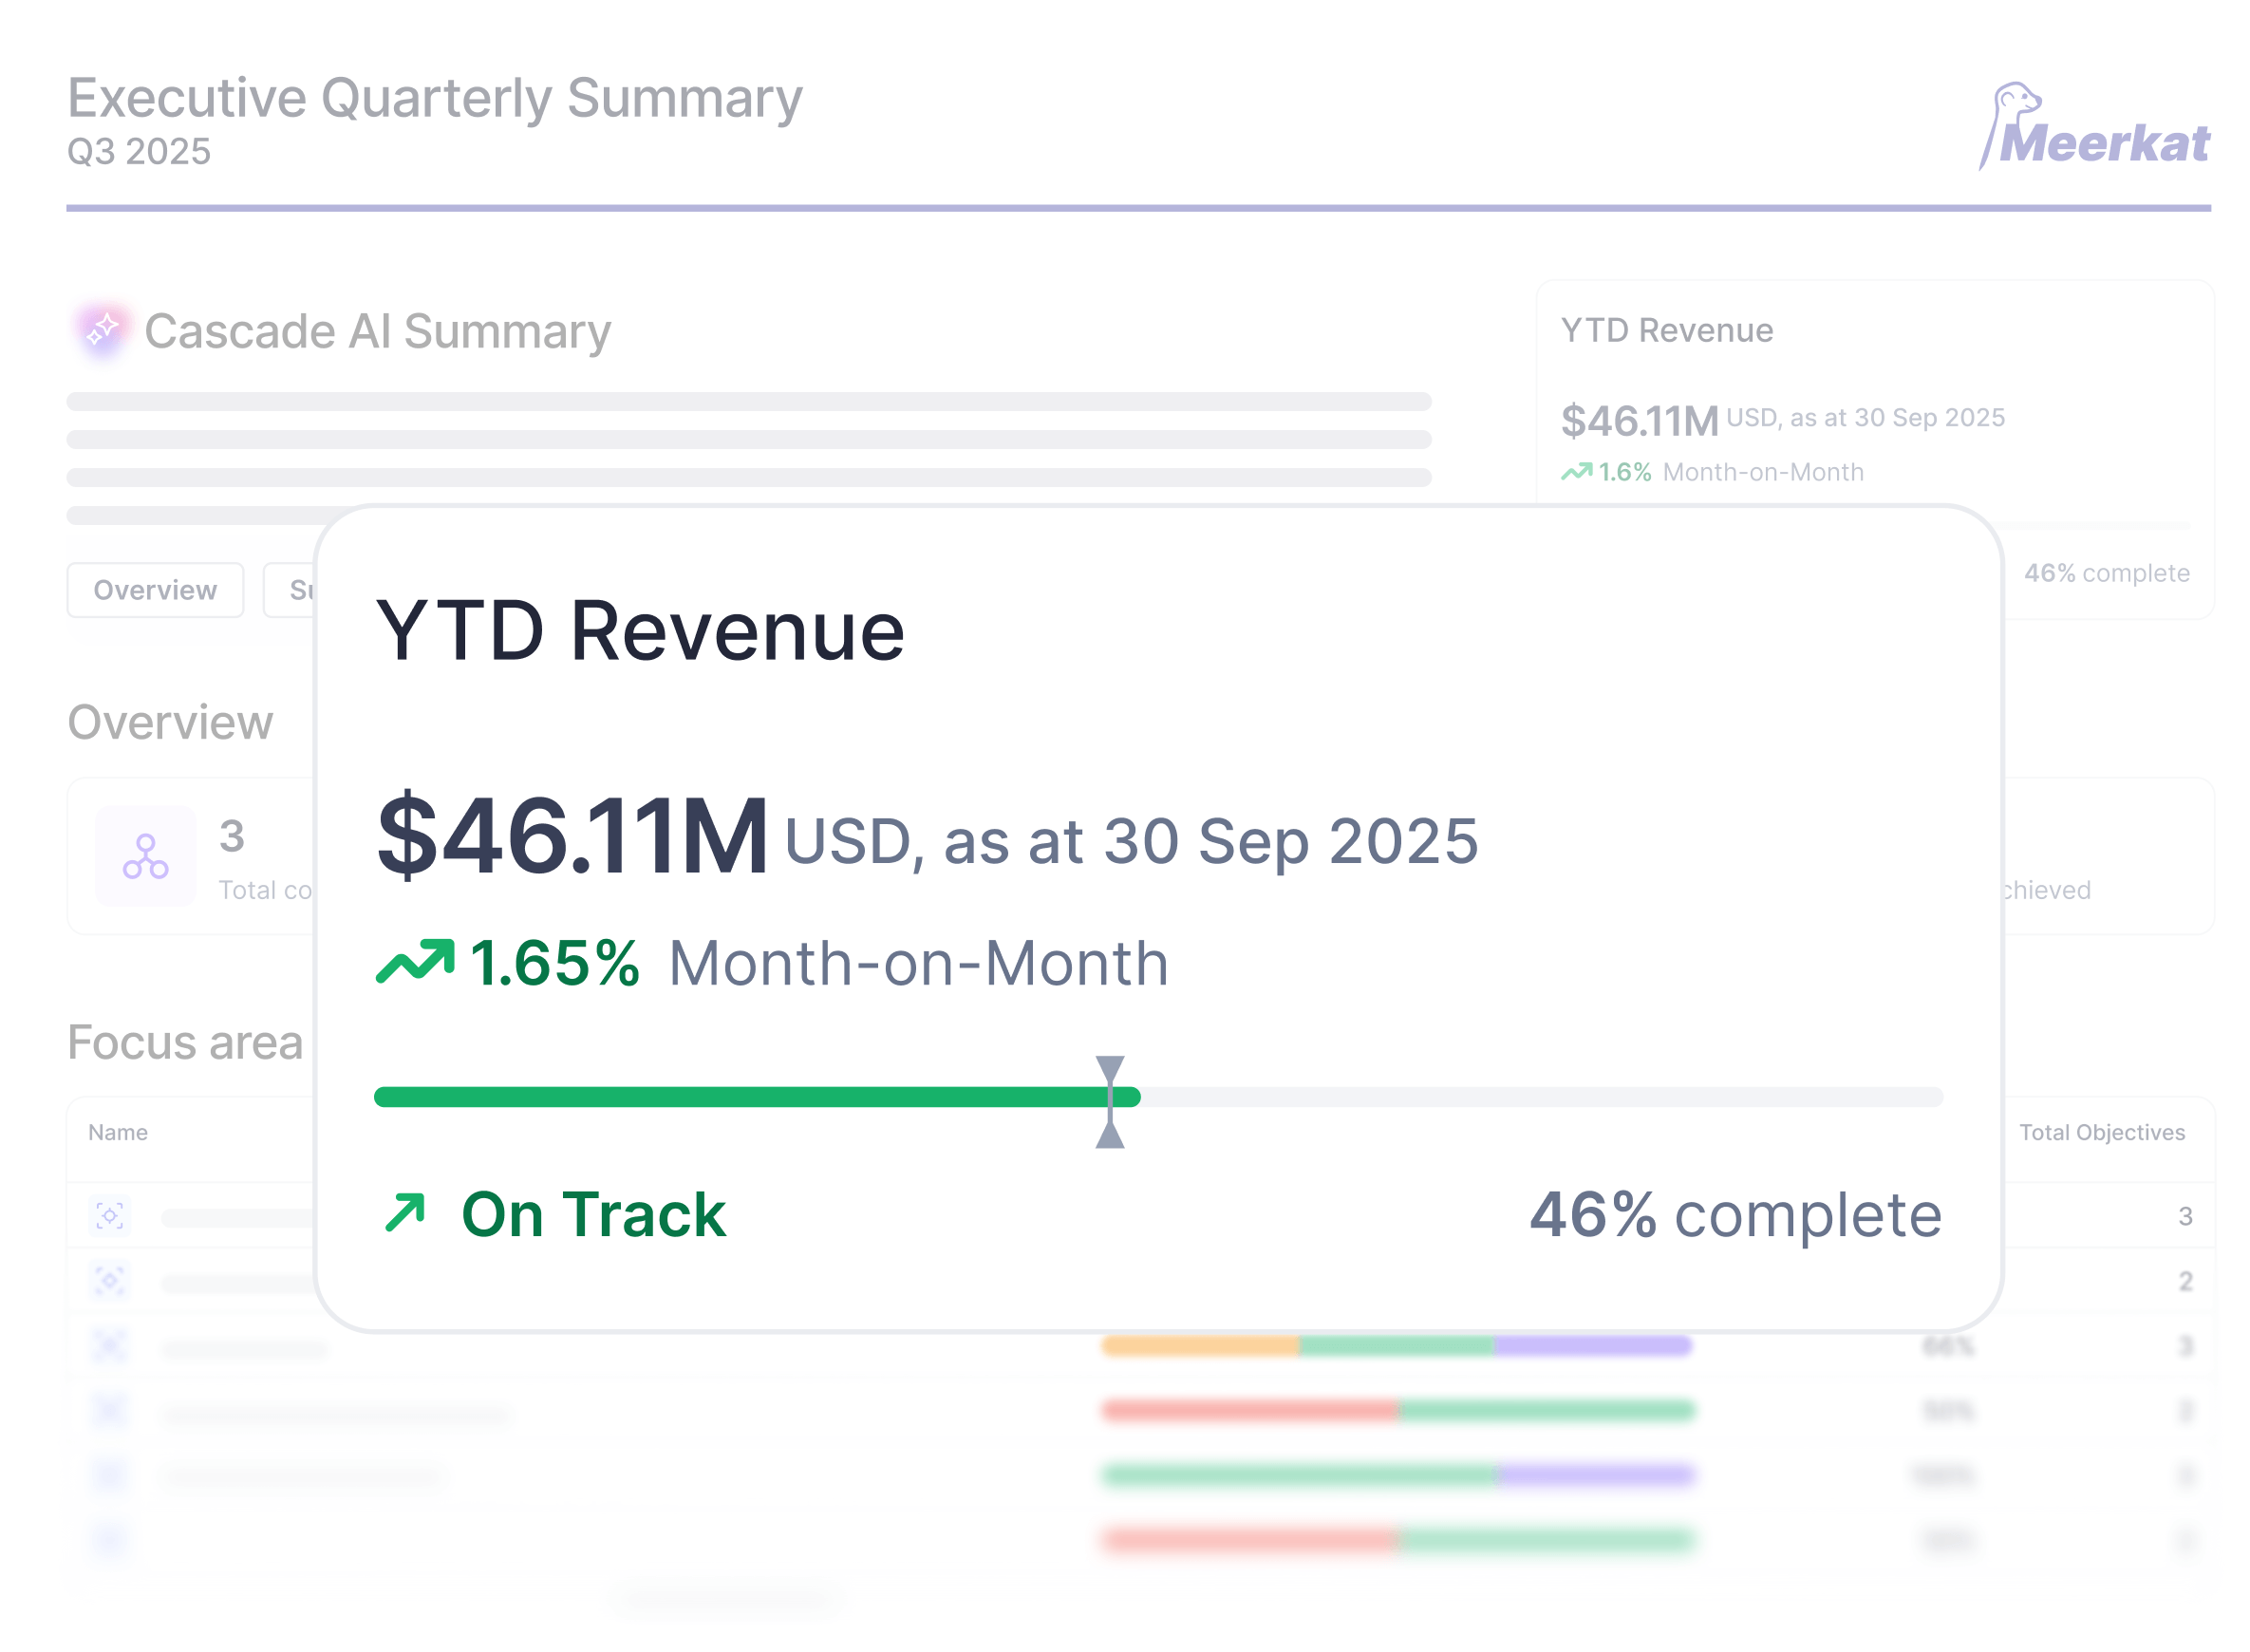Click the Name column header
This screenshot has height=1652, width=2250.
[x=118, y=1132]
